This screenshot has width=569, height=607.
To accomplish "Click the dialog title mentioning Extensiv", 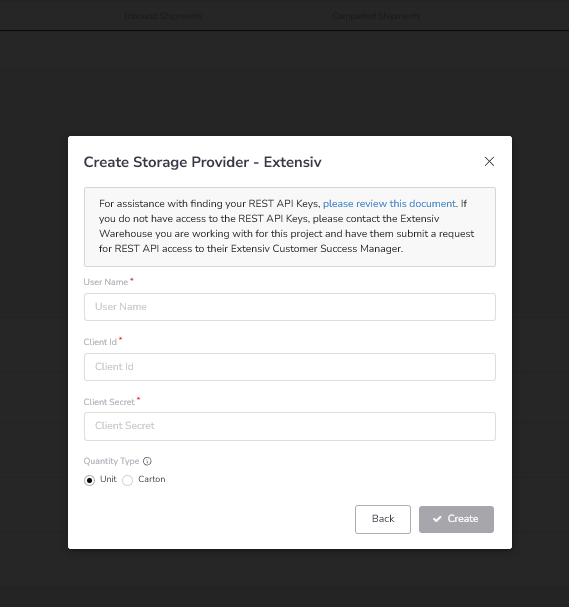I will [x=202, y=162].
